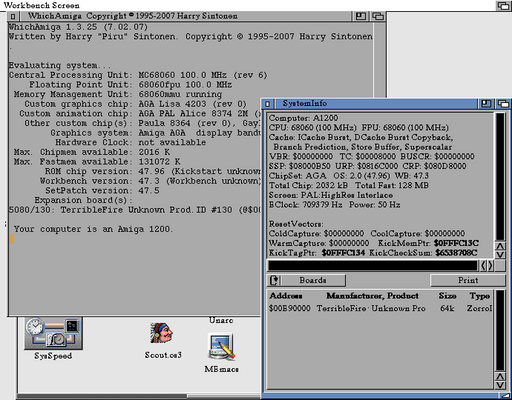Click the Print button in SystemInfo

click(468, 280)
